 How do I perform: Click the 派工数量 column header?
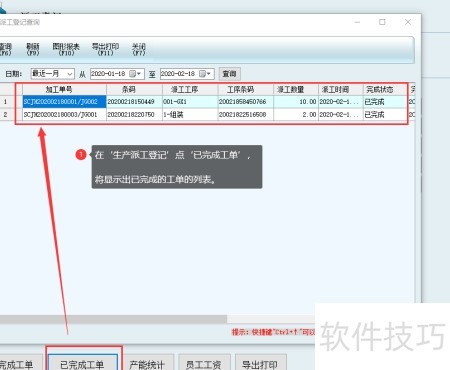[x=296, y=89]
